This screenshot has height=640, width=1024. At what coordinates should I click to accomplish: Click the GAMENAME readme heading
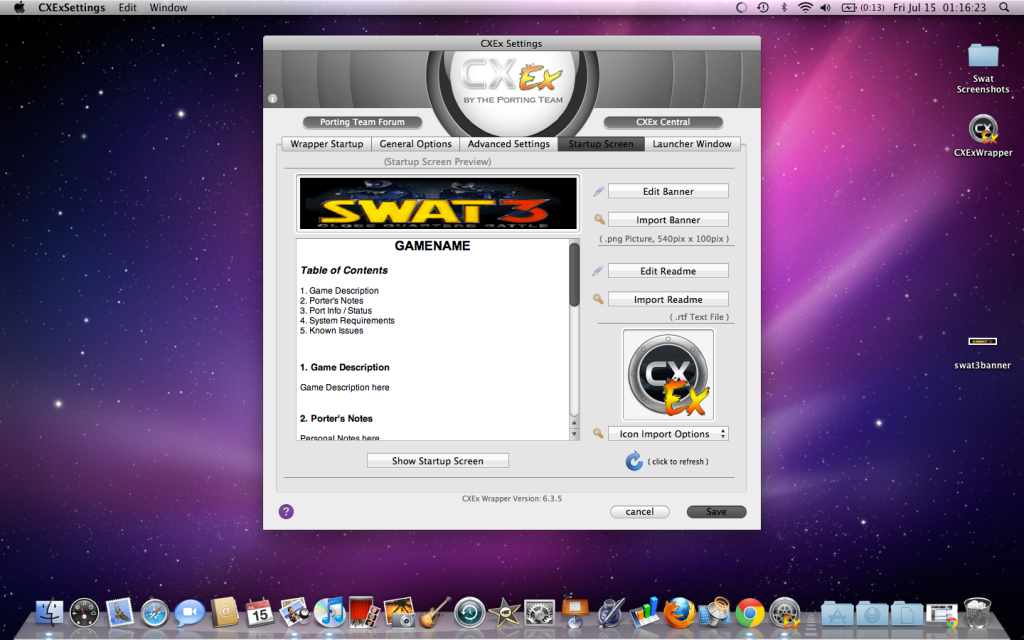432,246
